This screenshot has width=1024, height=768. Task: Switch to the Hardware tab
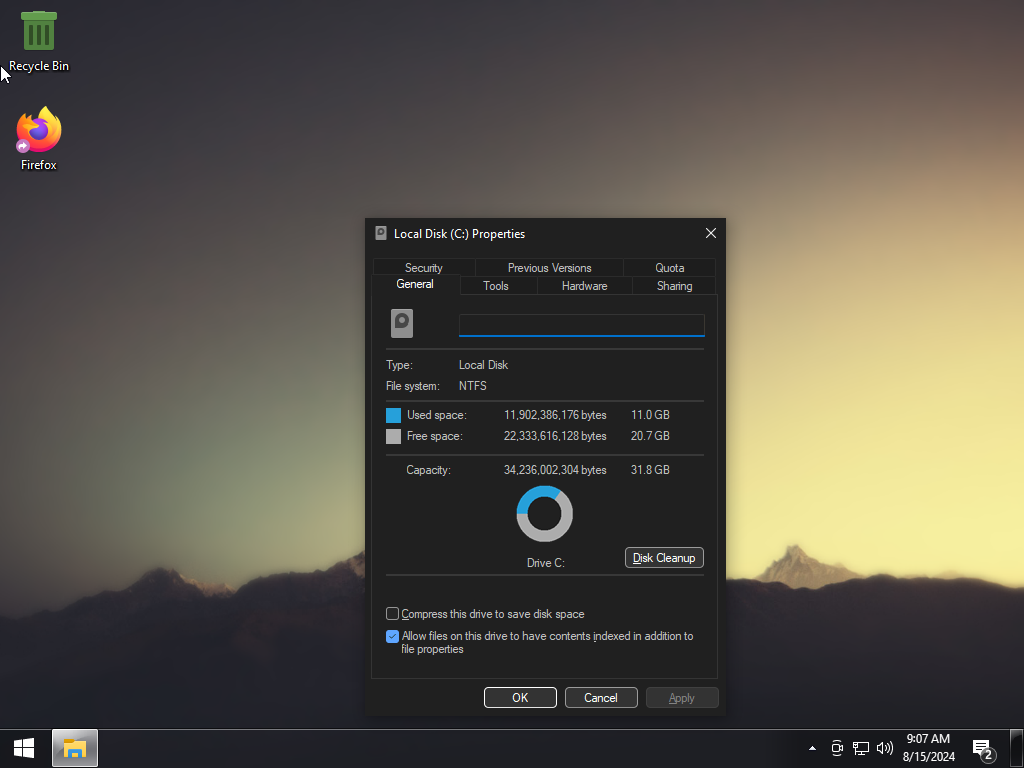[x=585, y=286]
